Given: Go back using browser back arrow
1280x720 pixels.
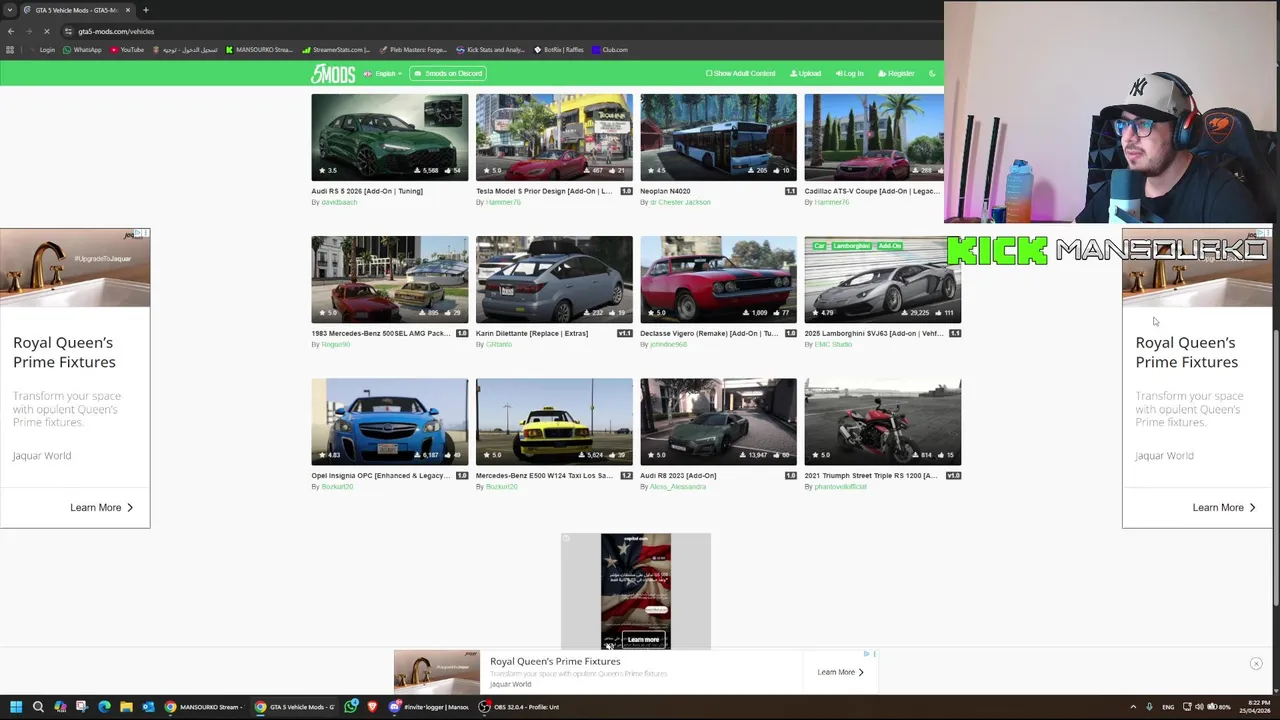Looking at the screenshot, I should click(x=10, y=31).
